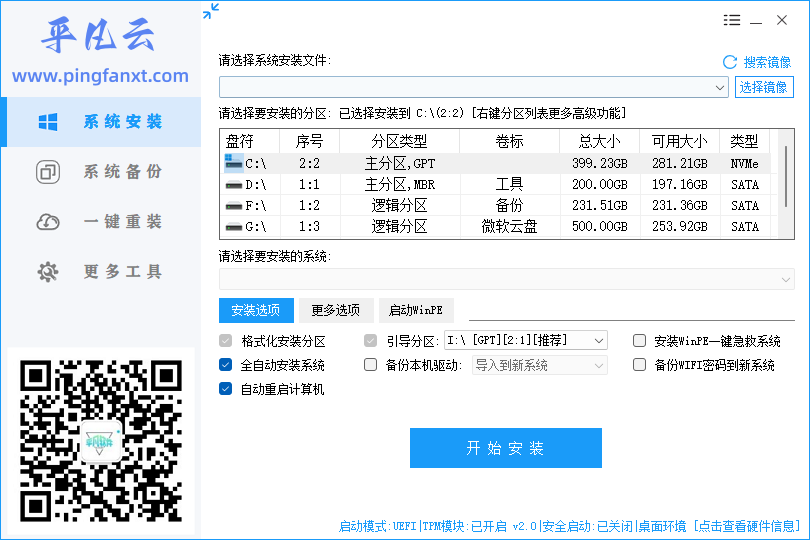This screenshot has height=540, width=810.
Task: Select the 399.23GB total size cell
Action: coord(600,164)
